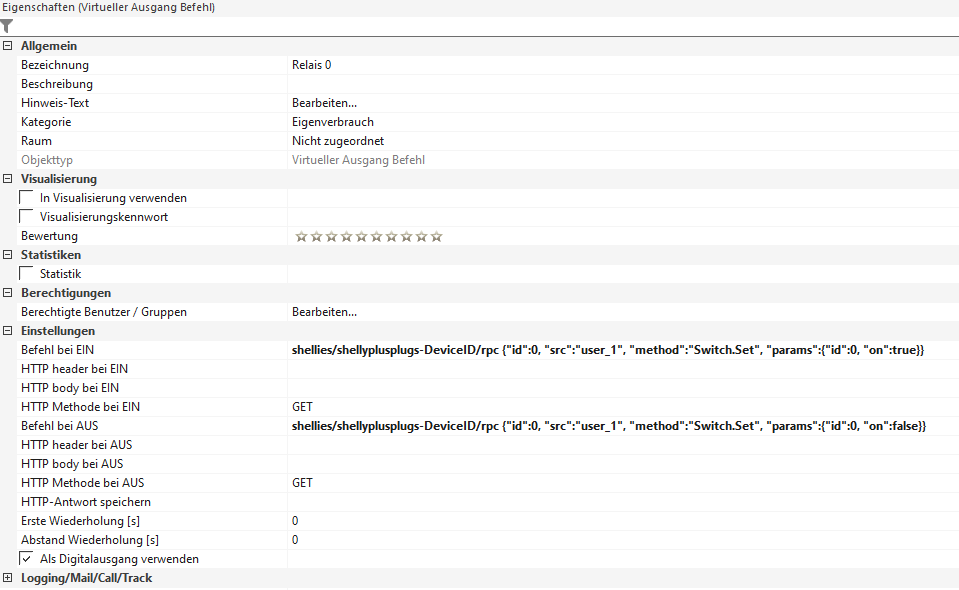Screen dimensions: 959x590
Task: Open Hinweis-Text Bearbeiten editor
Action: pos(324,103)
